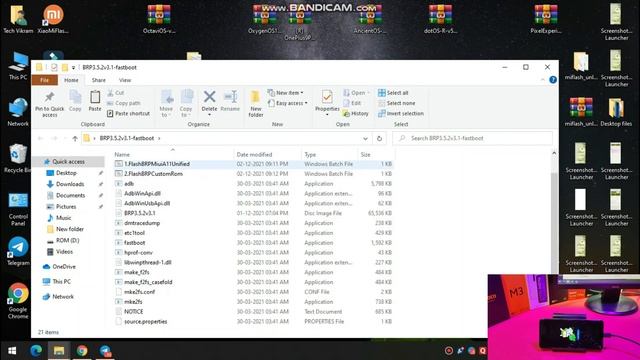Image resolution: width=640 pixels, height=360 pixels.
Task: Open Explorer help question mark icon
Action: click(x=553, y=80)
